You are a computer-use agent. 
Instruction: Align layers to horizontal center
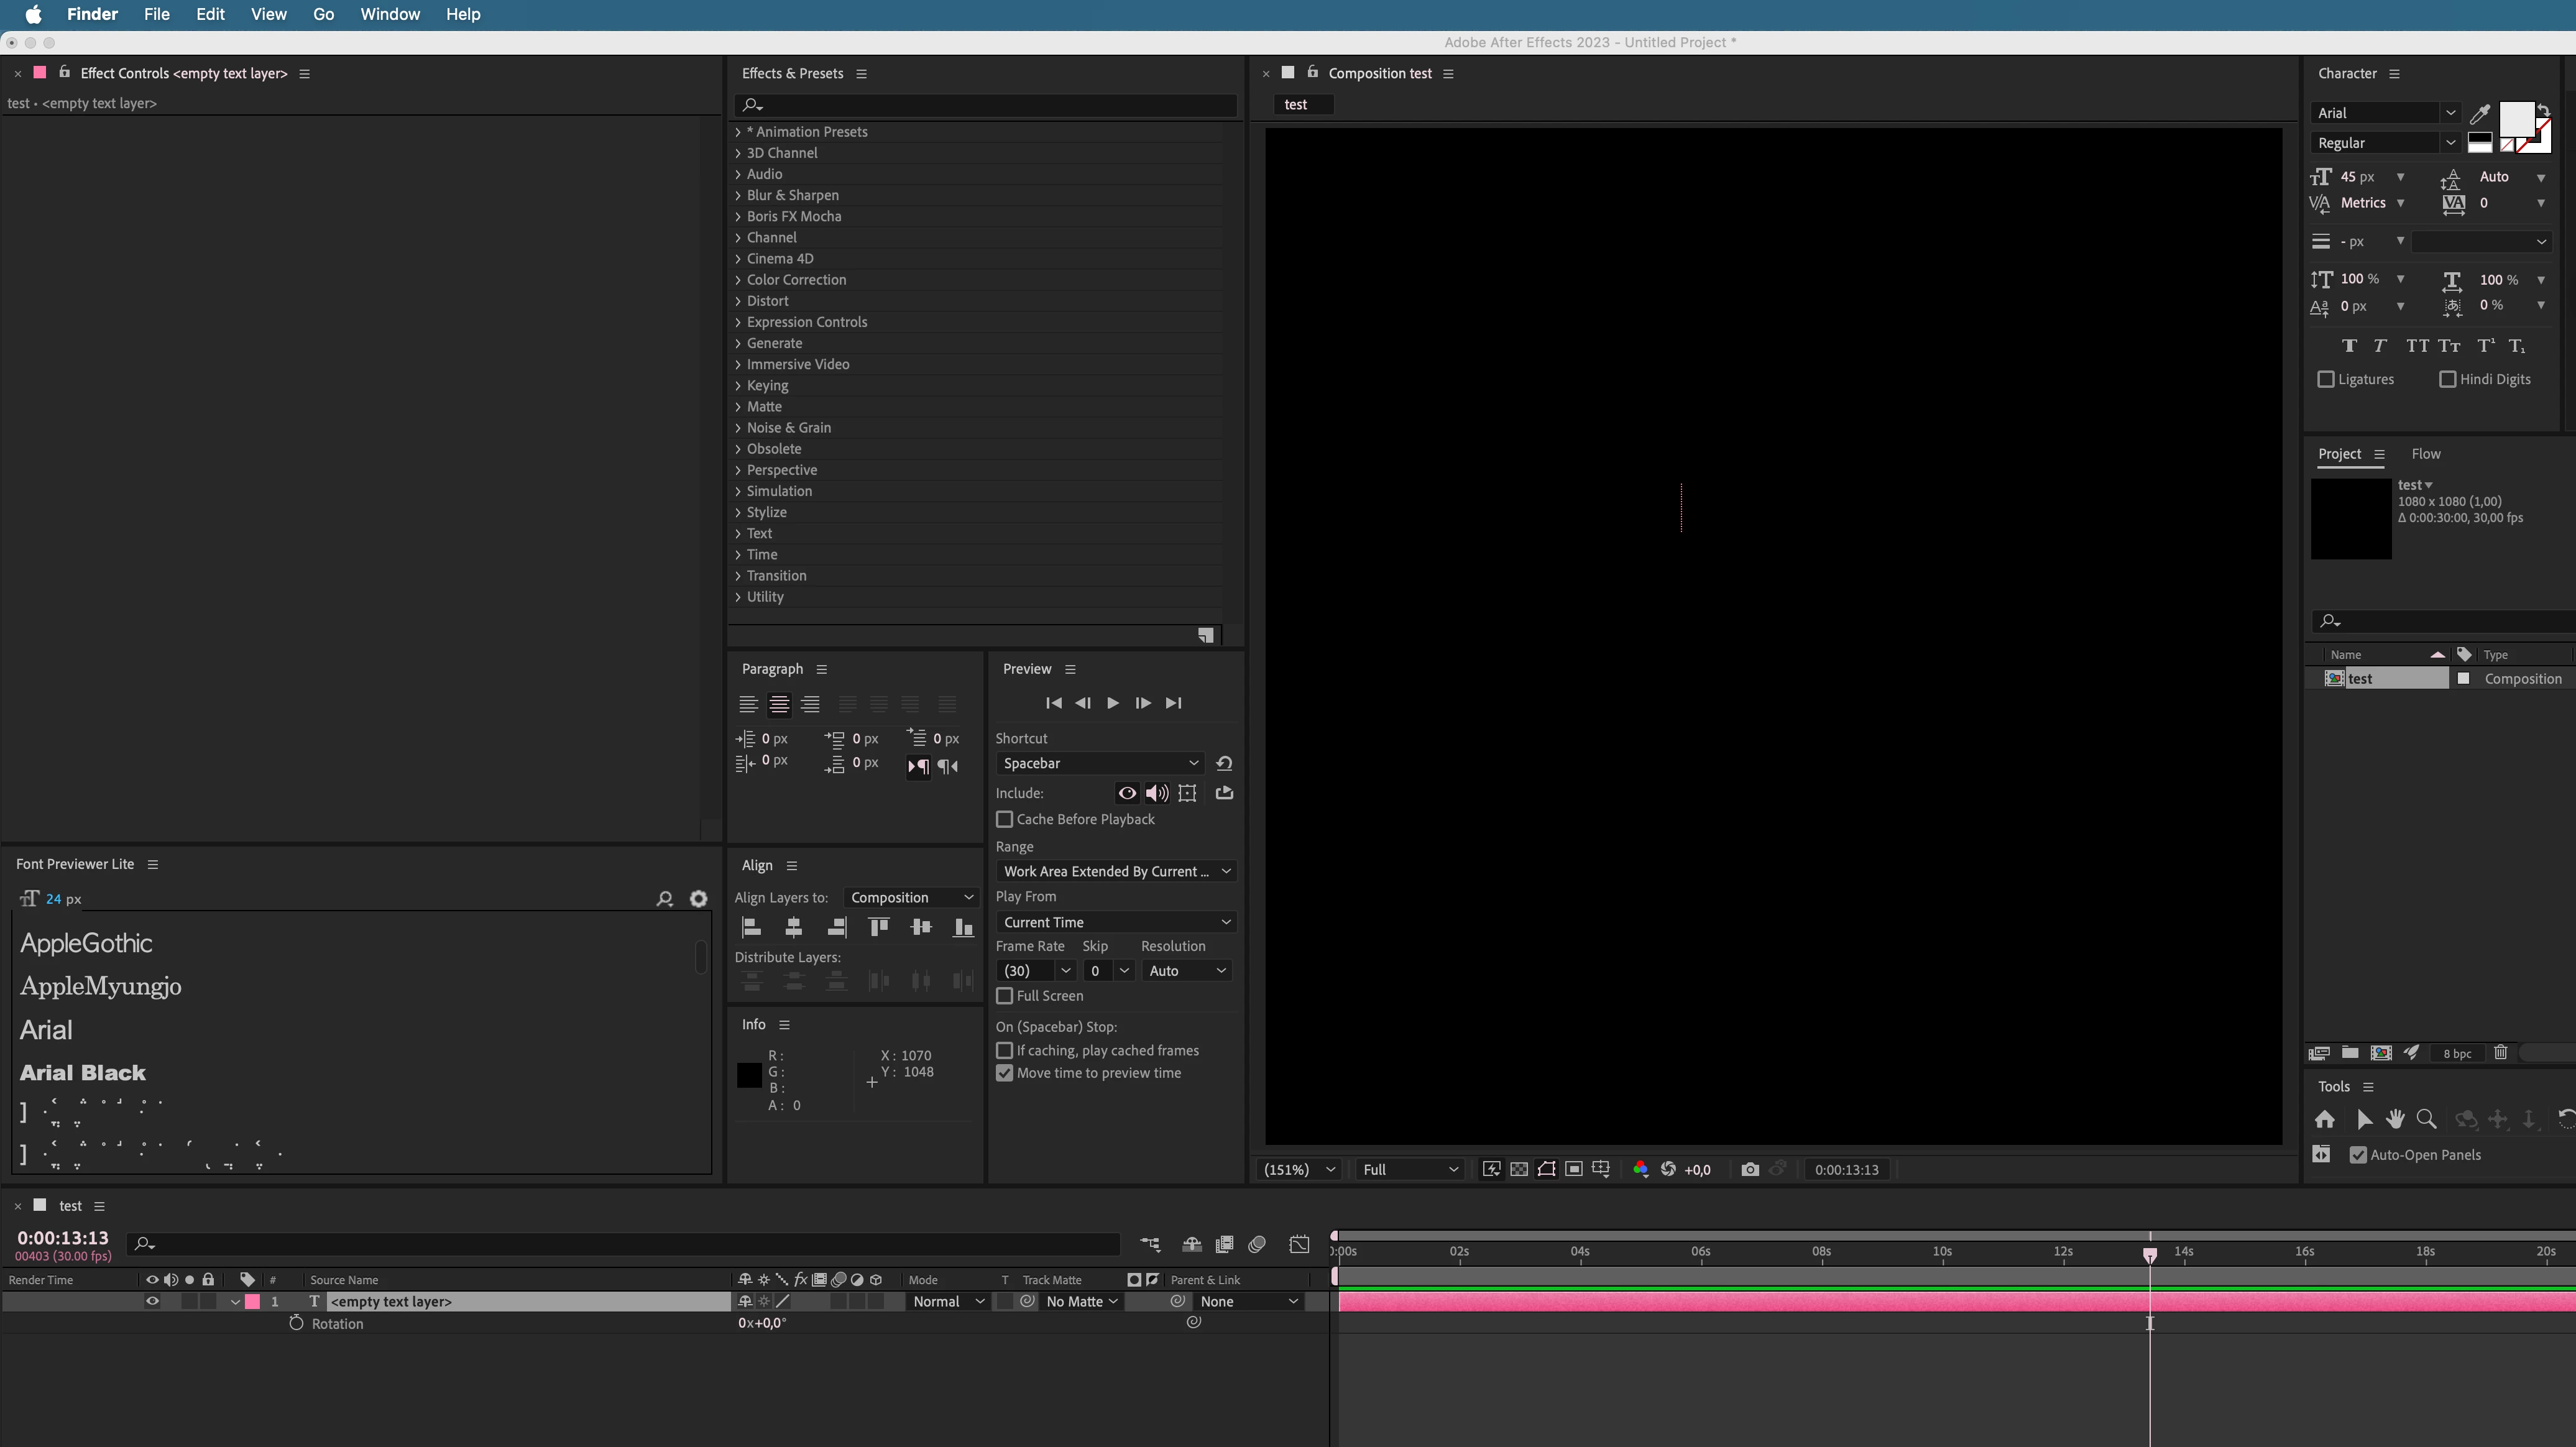[x=793, y=927]
